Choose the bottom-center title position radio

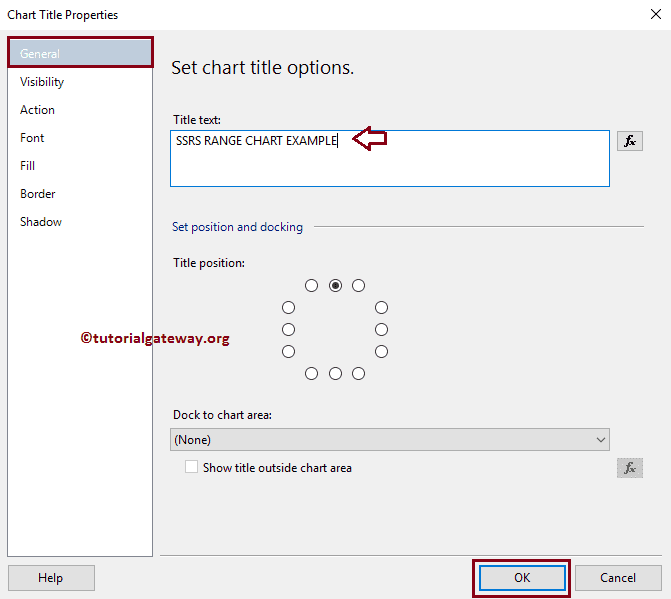pyautogui.click(x=335, y=373)
